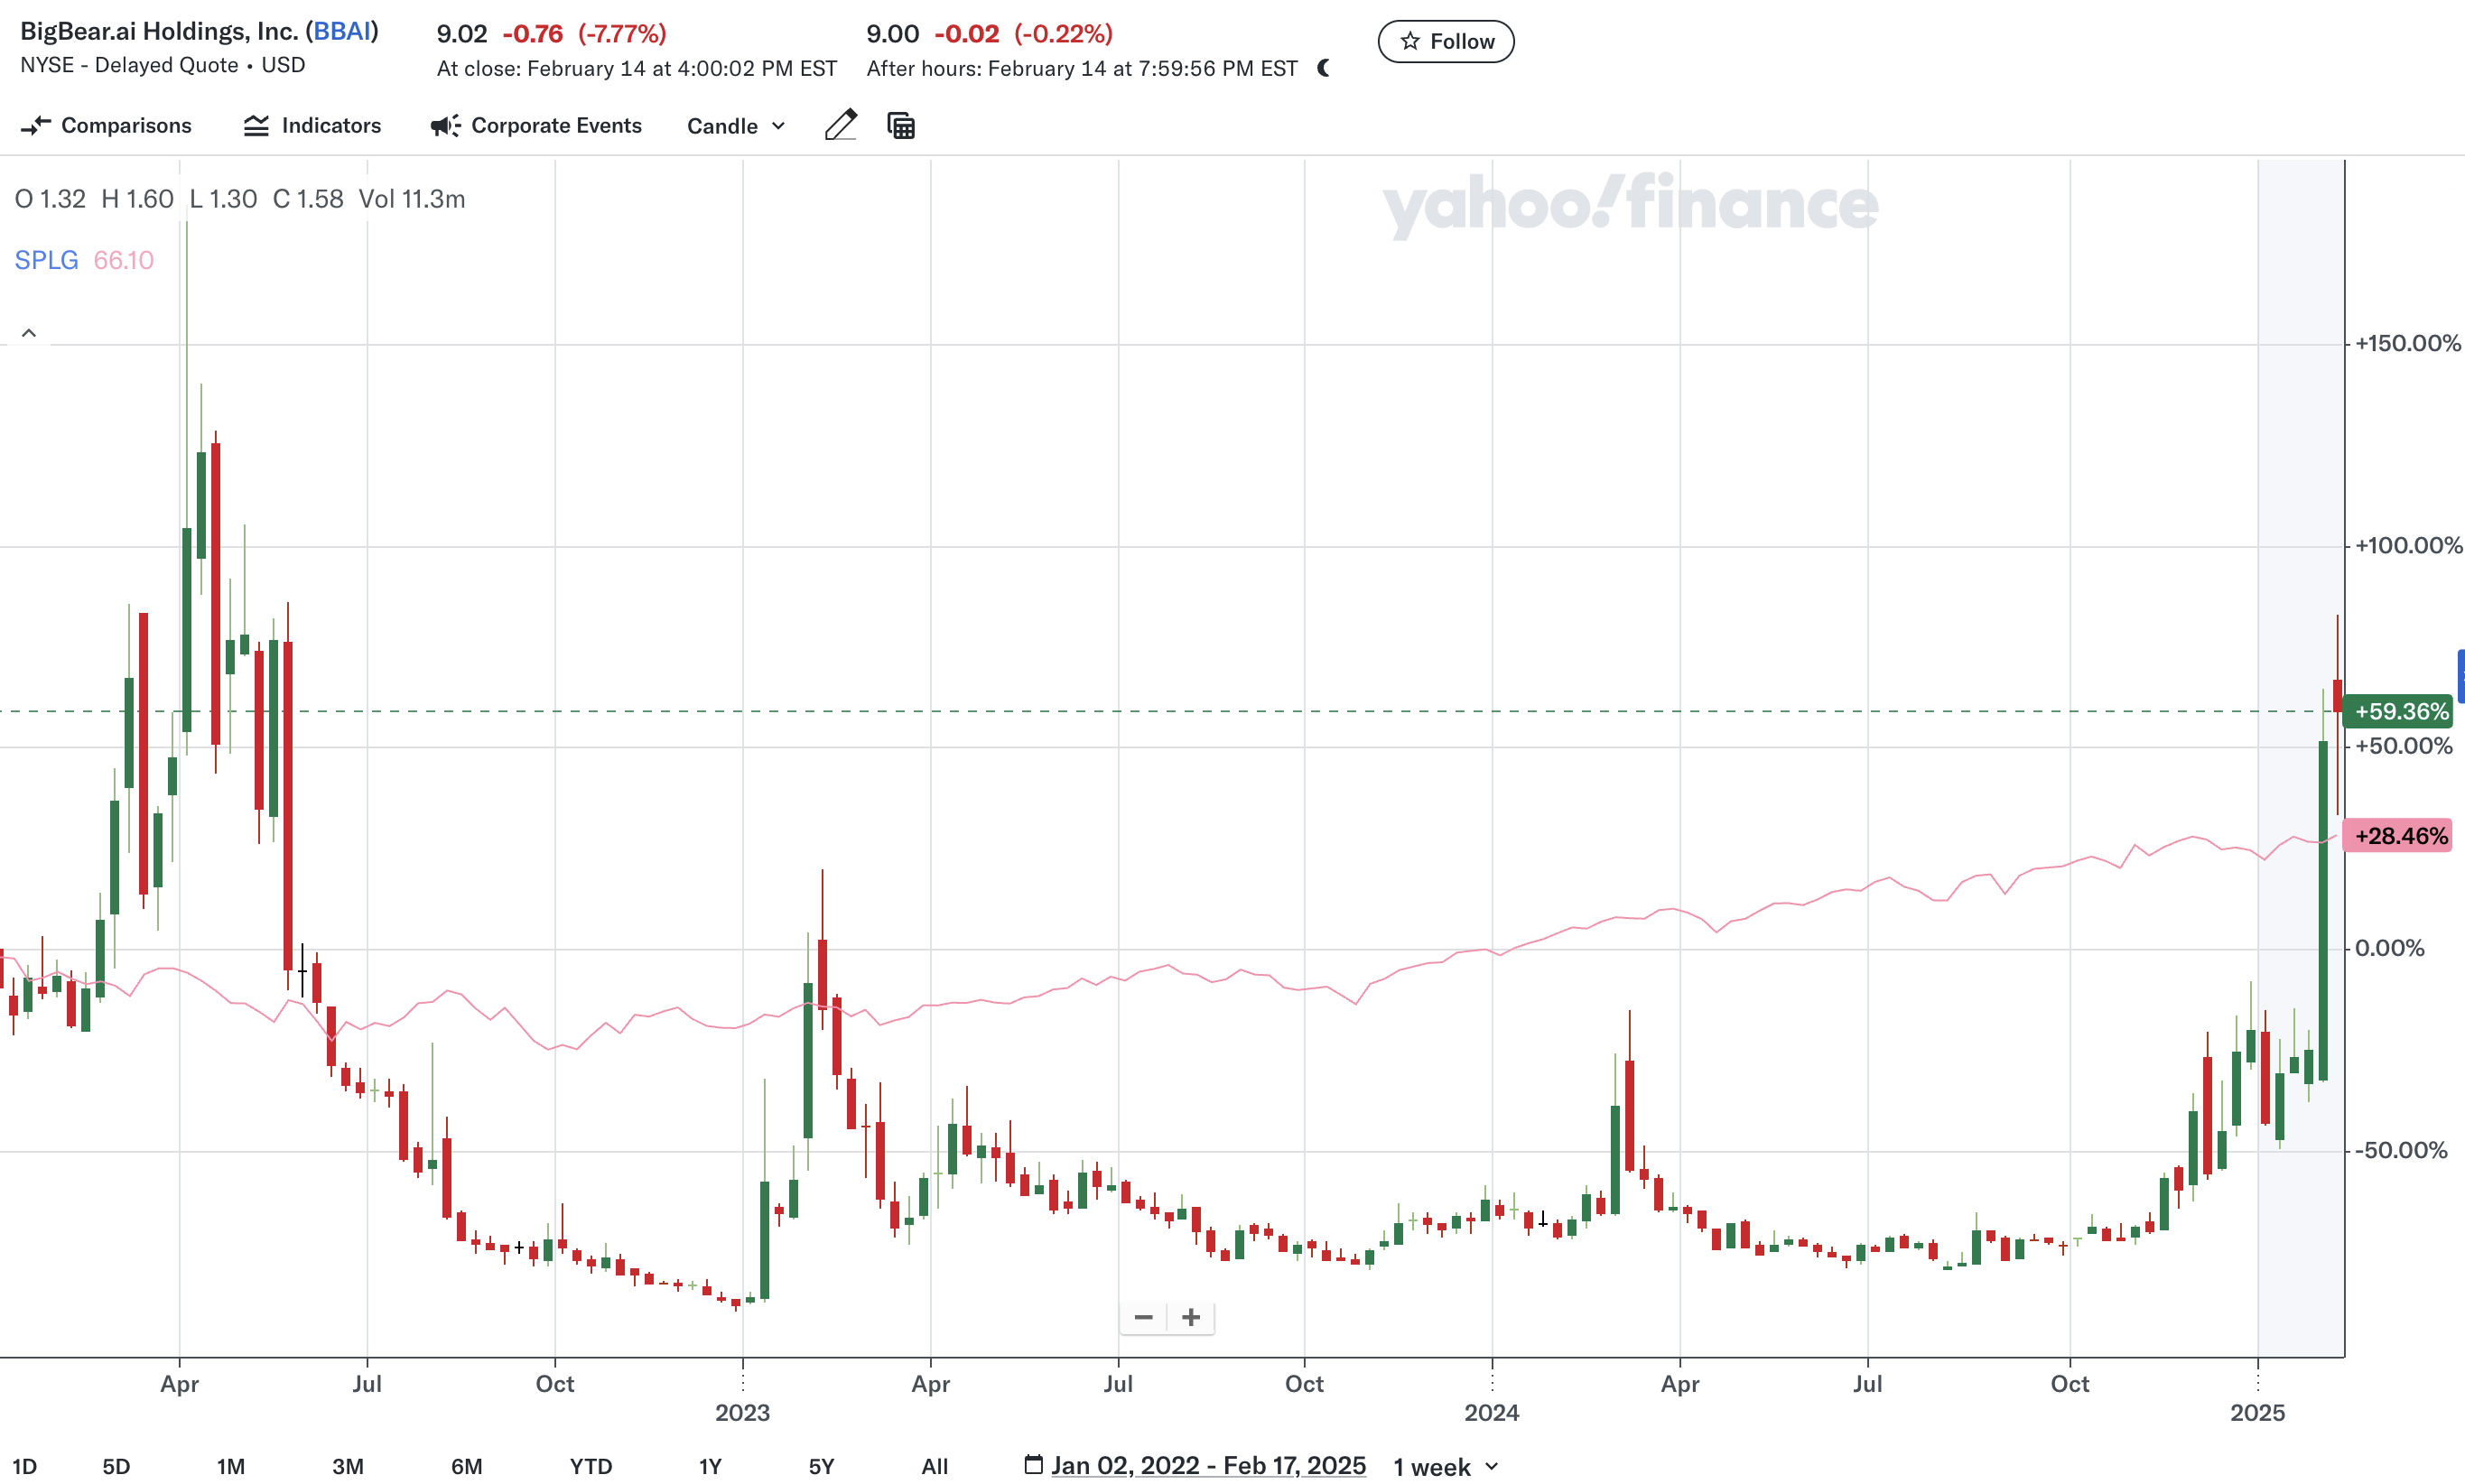
Task: Open the chart data table icon
Action: 901,125
